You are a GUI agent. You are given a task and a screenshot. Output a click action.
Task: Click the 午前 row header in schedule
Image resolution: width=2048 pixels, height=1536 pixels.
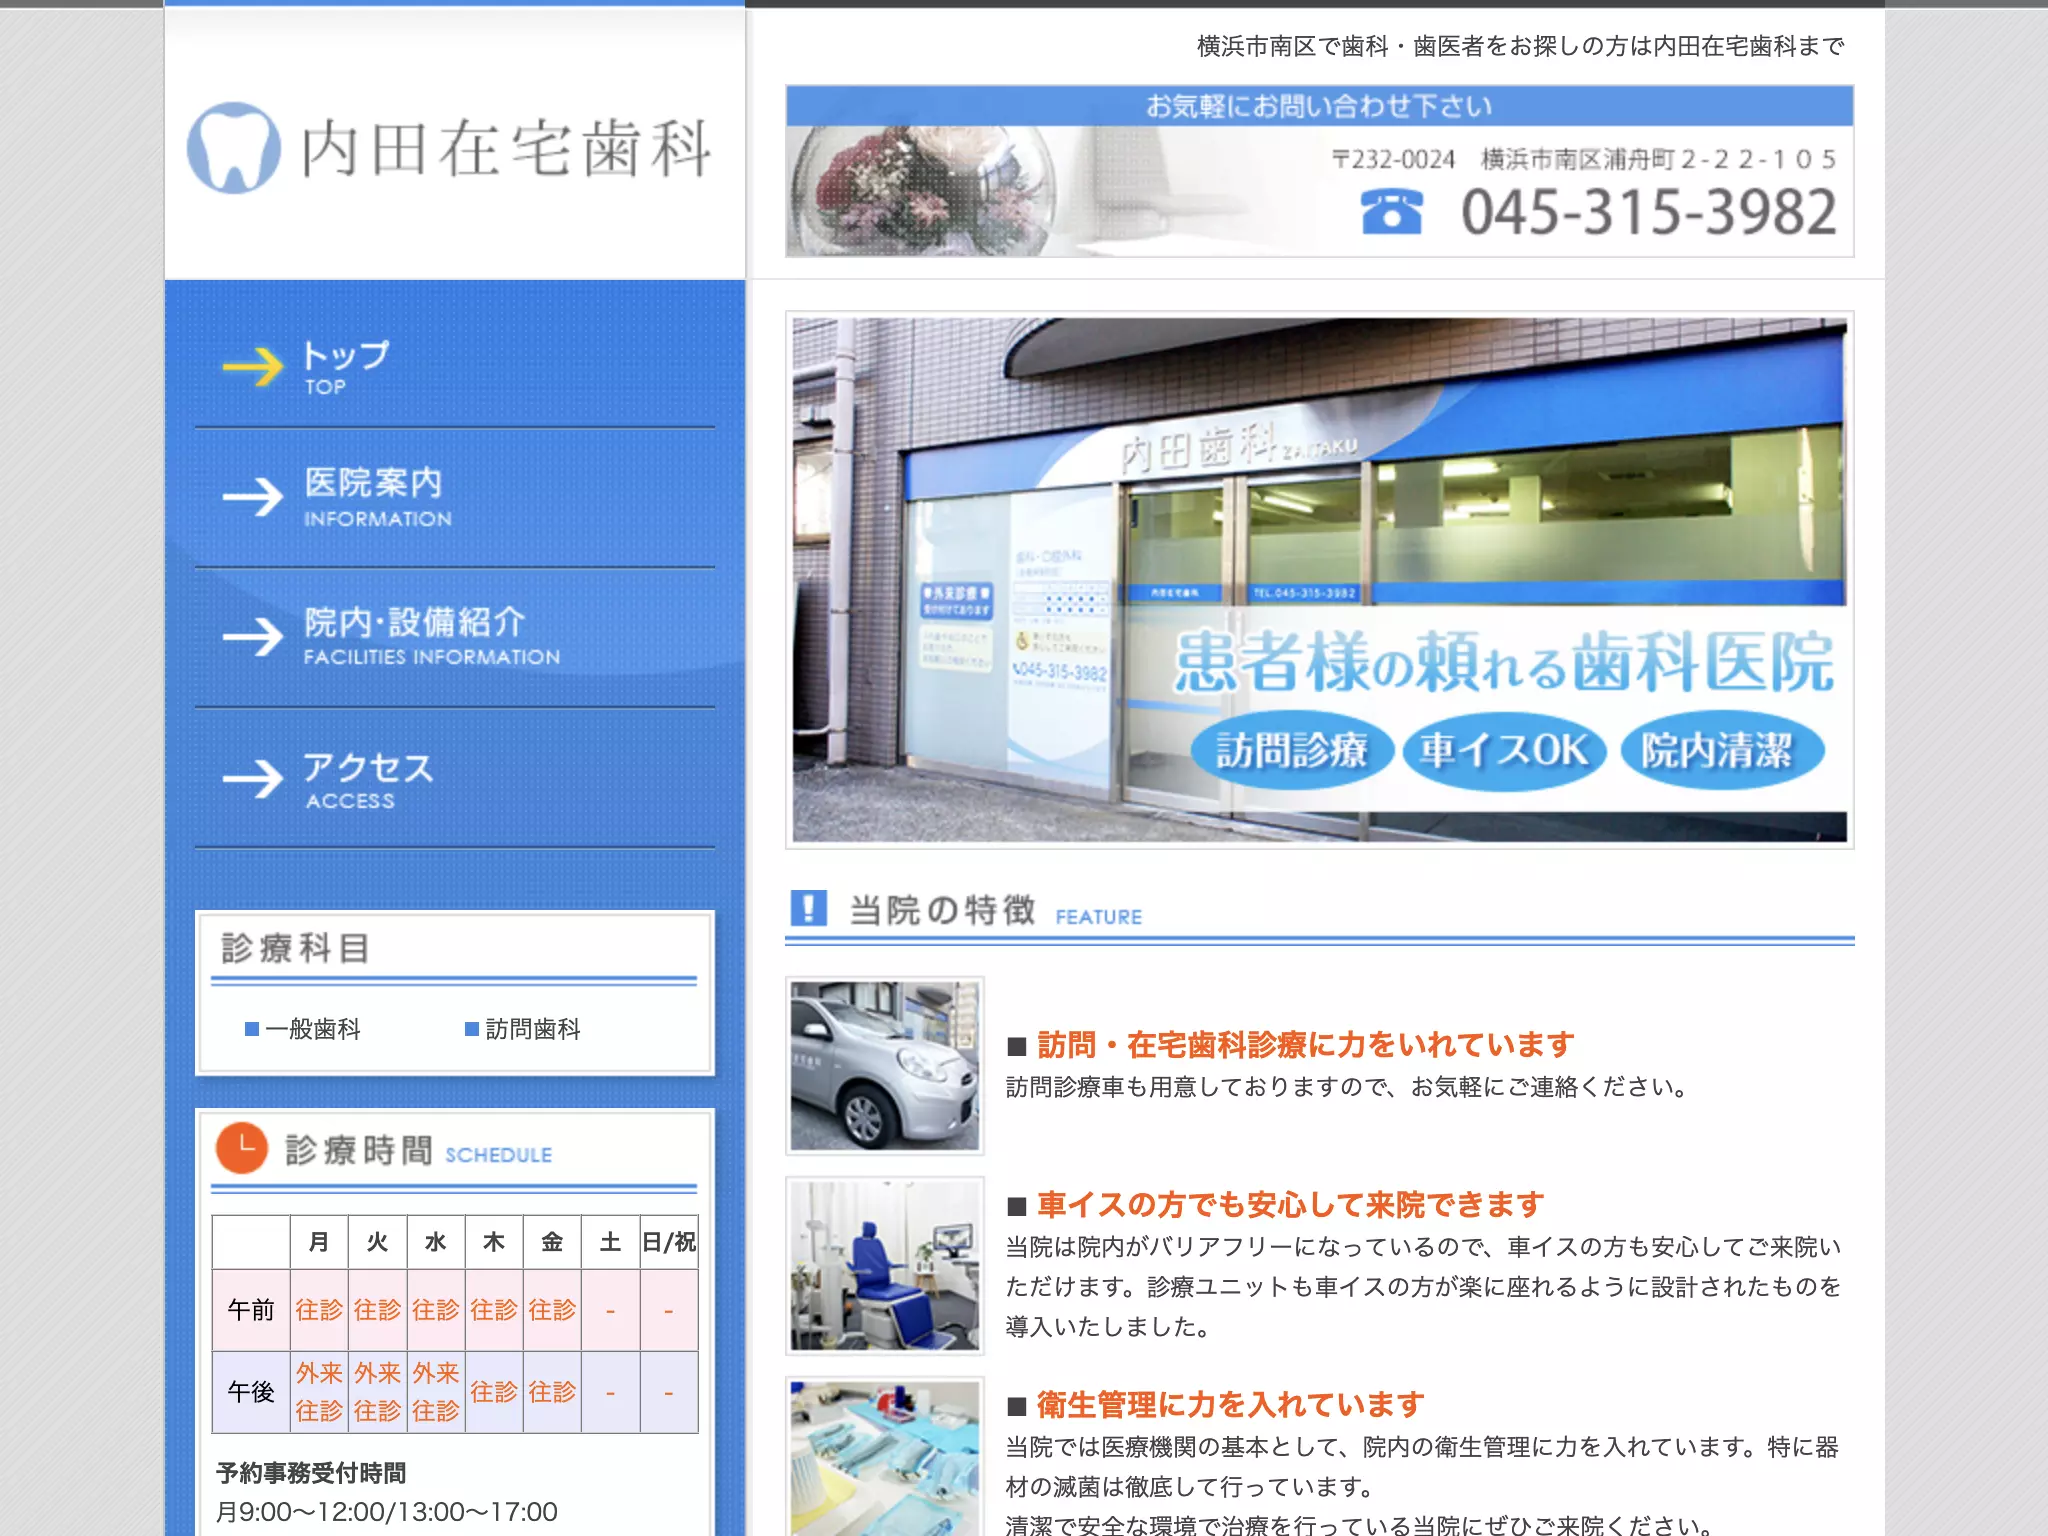251,1310
